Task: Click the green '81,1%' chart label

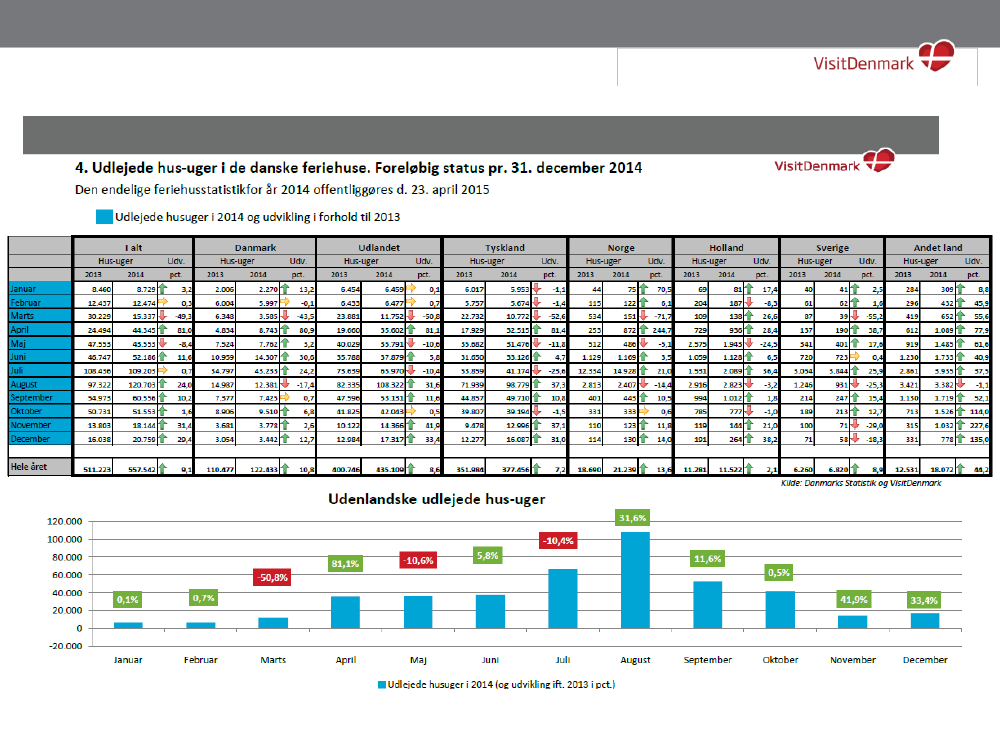Action: (345, 564)
